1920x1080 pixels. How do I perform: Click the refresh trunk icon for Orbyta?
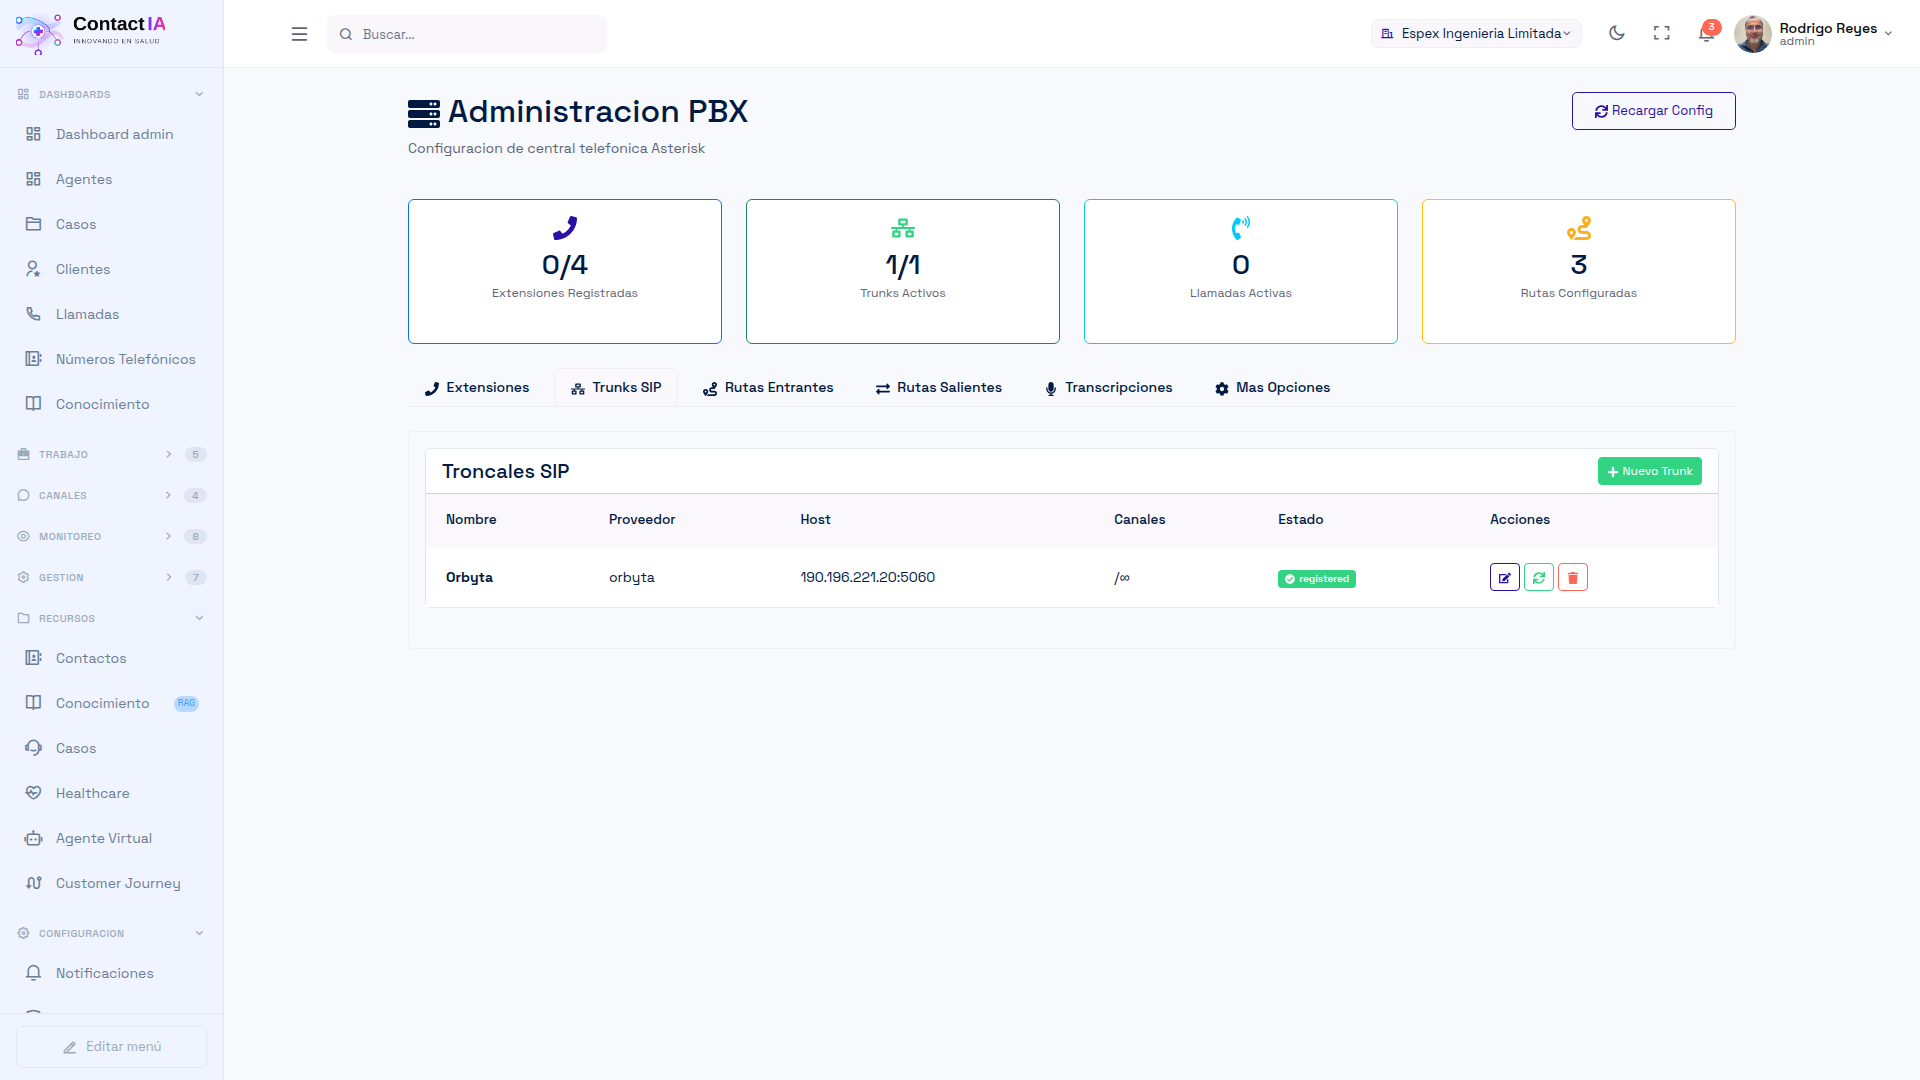(x=1538, y=577)
